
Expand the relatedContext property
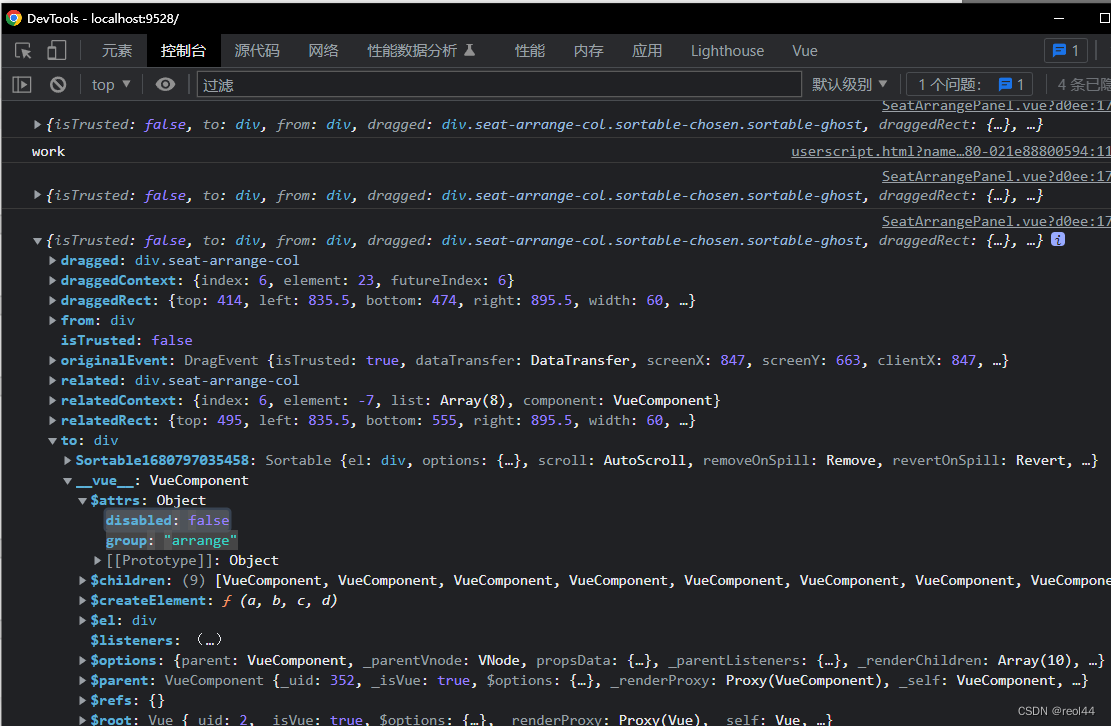52,400
